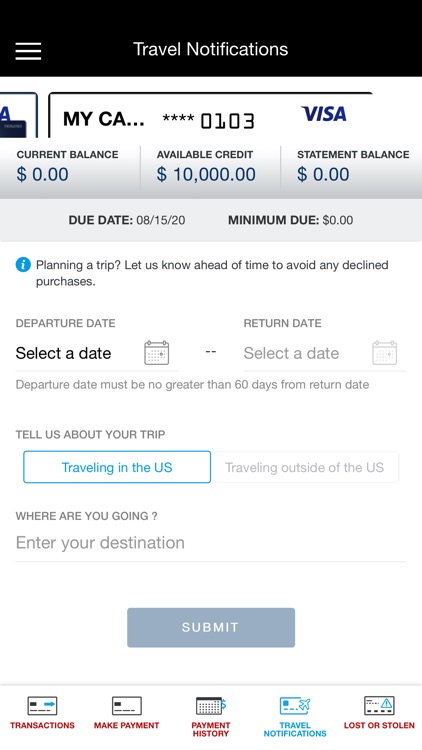Tap the Travel Notifications airplane icon
Image resolution: width=422 pixels, height=750 pixels.
point(295,706)
